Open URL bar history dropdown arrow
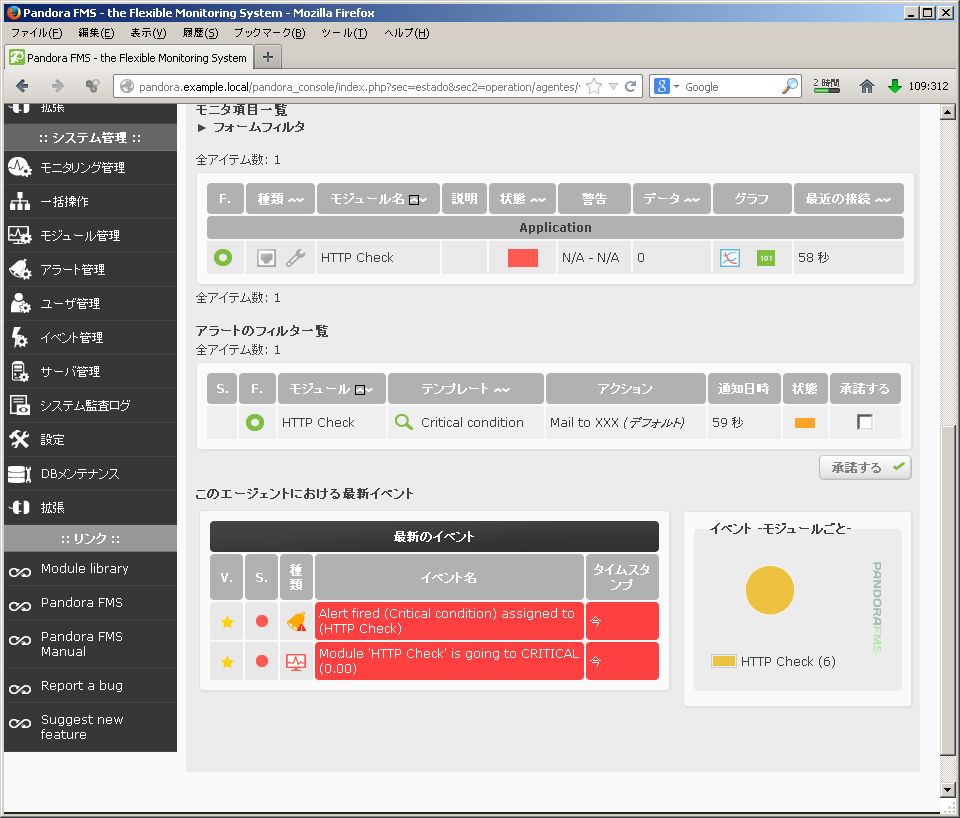Viewport: 960px width, 818px height. pyautogui.click(x=613, y=86)
